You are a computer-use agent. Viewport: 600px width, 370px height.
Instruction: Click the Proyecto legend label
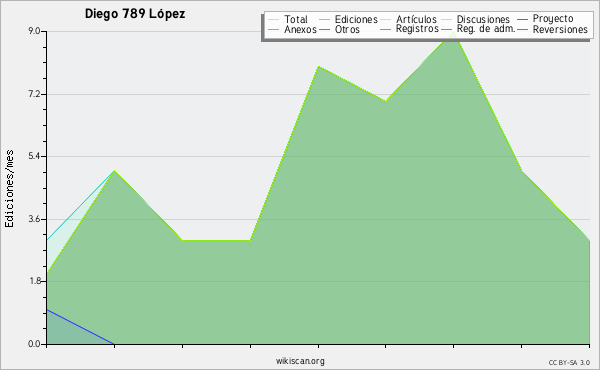pyautogui.click(x=553, y=19)
